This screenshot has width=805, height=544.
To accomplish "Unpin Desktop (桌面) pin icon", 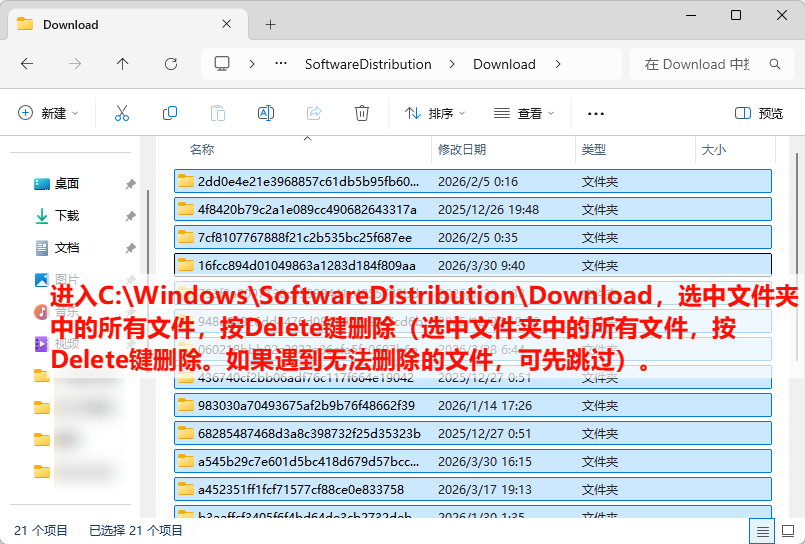I will (x=130, y=184).
